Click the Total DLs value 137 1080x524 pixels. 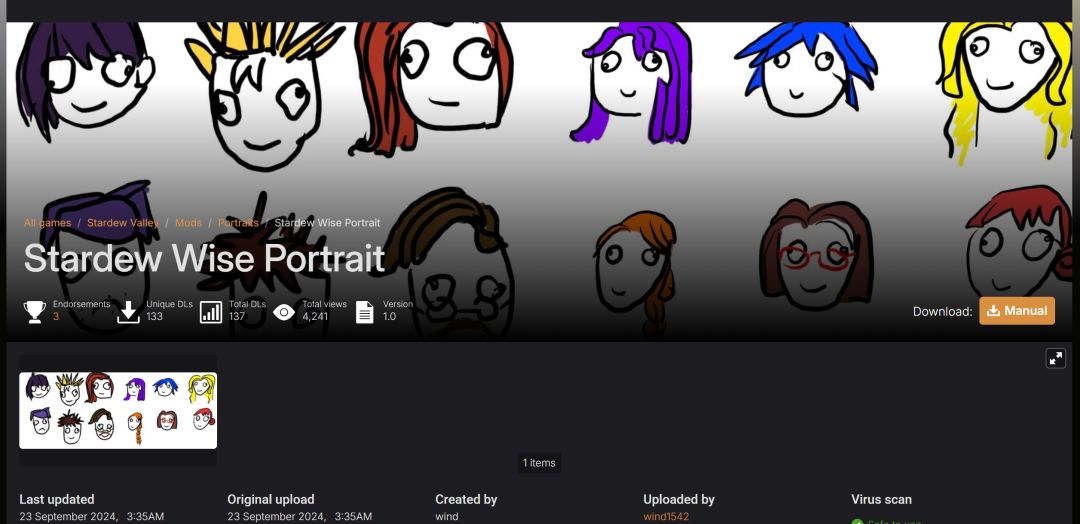237,317
